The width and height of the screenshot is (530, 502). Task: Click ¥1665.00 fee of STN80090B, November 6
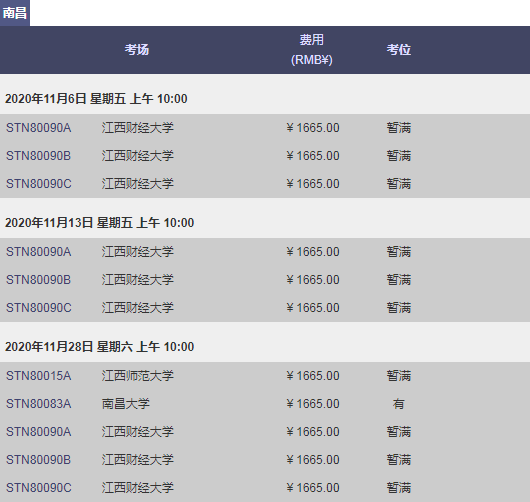click(313, 156)
